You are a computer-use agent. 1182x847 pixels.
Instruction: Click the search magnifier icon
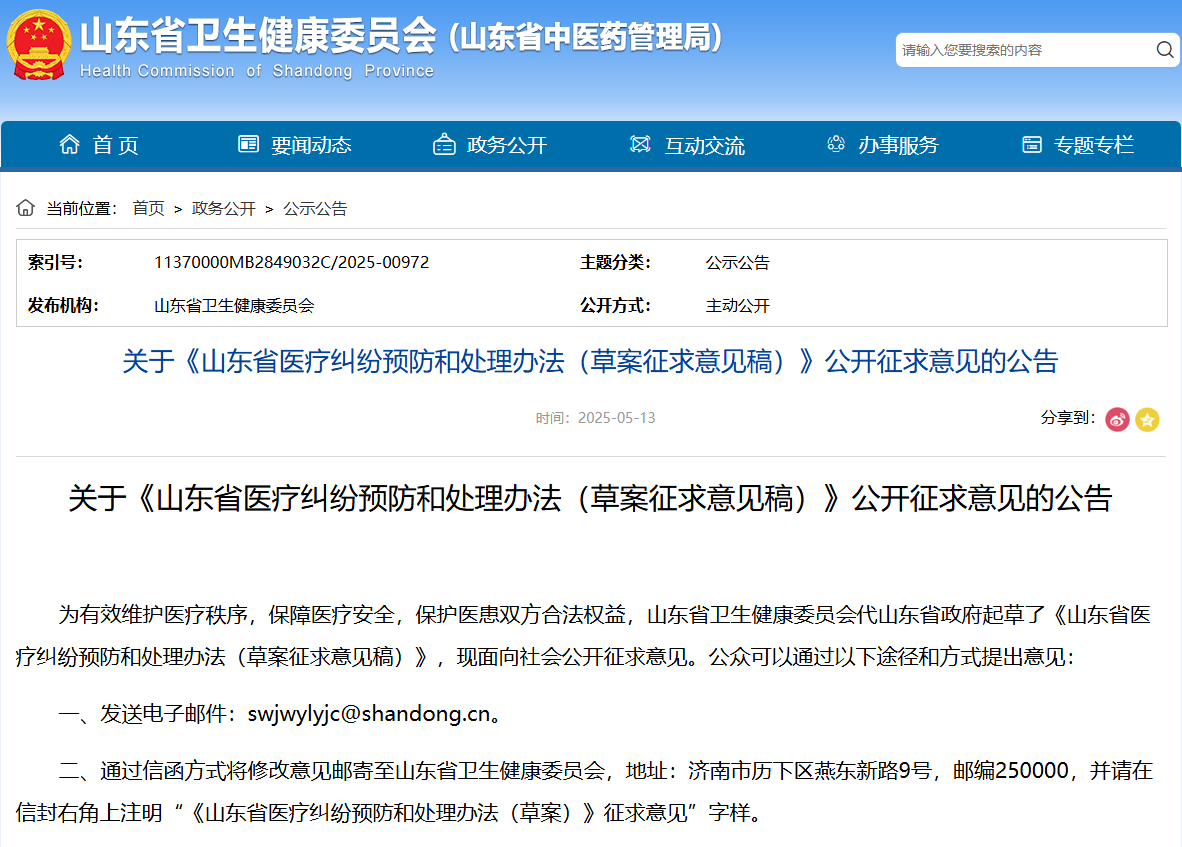click(1165, 49)
